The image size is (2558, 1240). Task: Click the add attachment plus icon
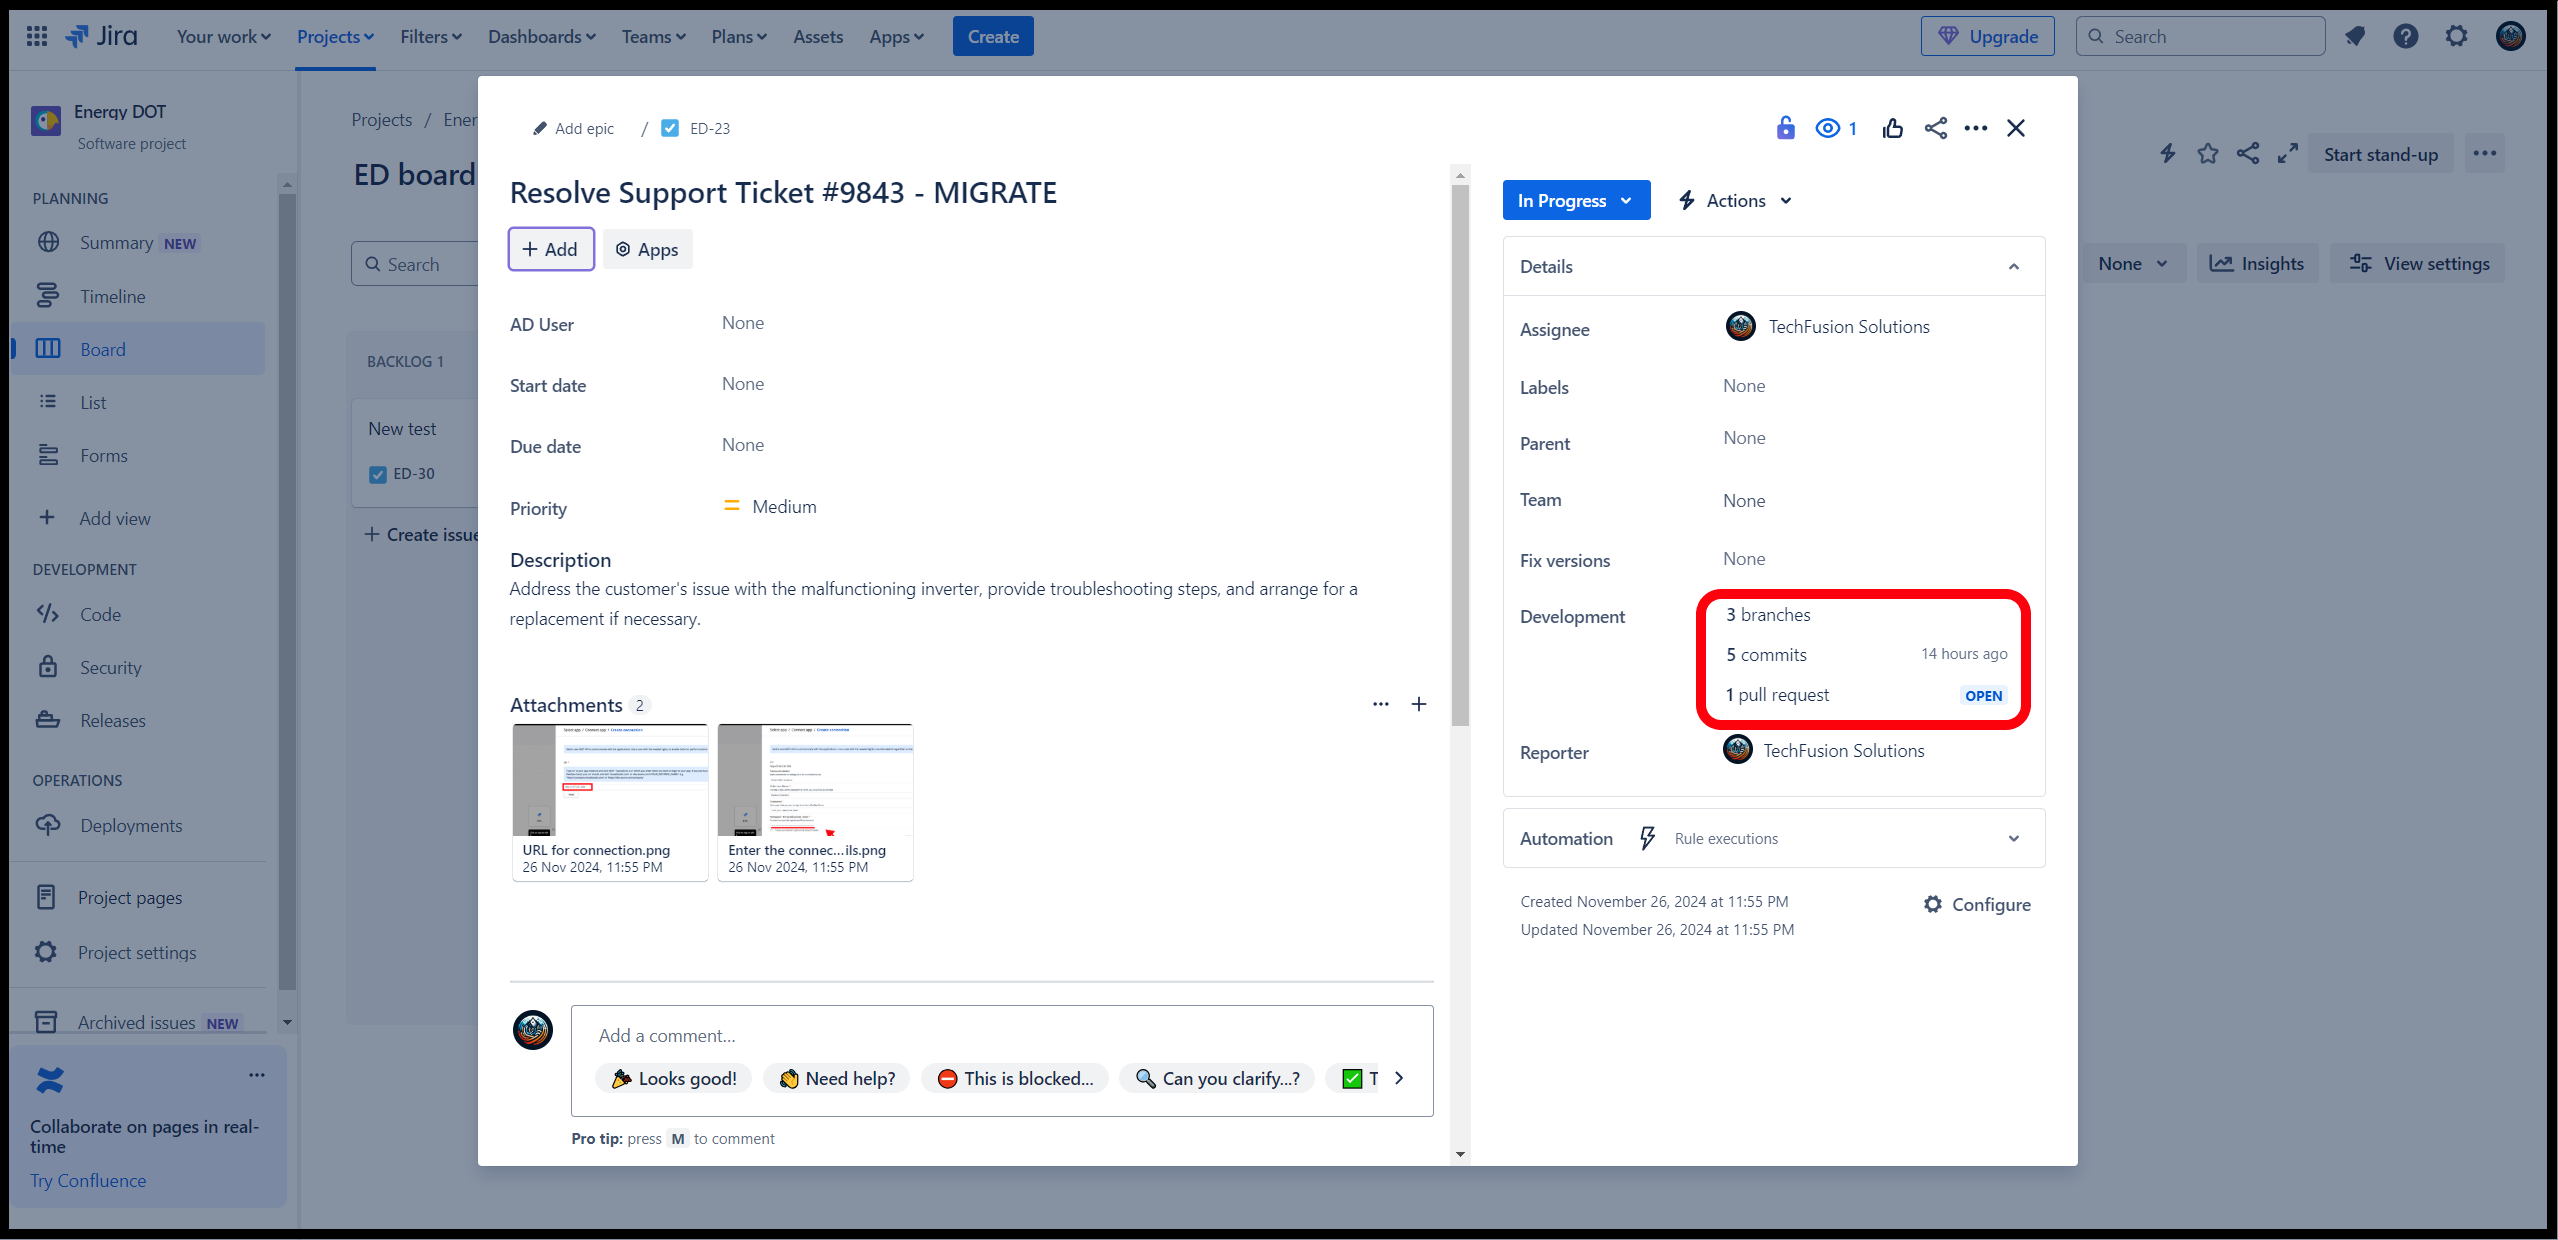coord(1418,704)
